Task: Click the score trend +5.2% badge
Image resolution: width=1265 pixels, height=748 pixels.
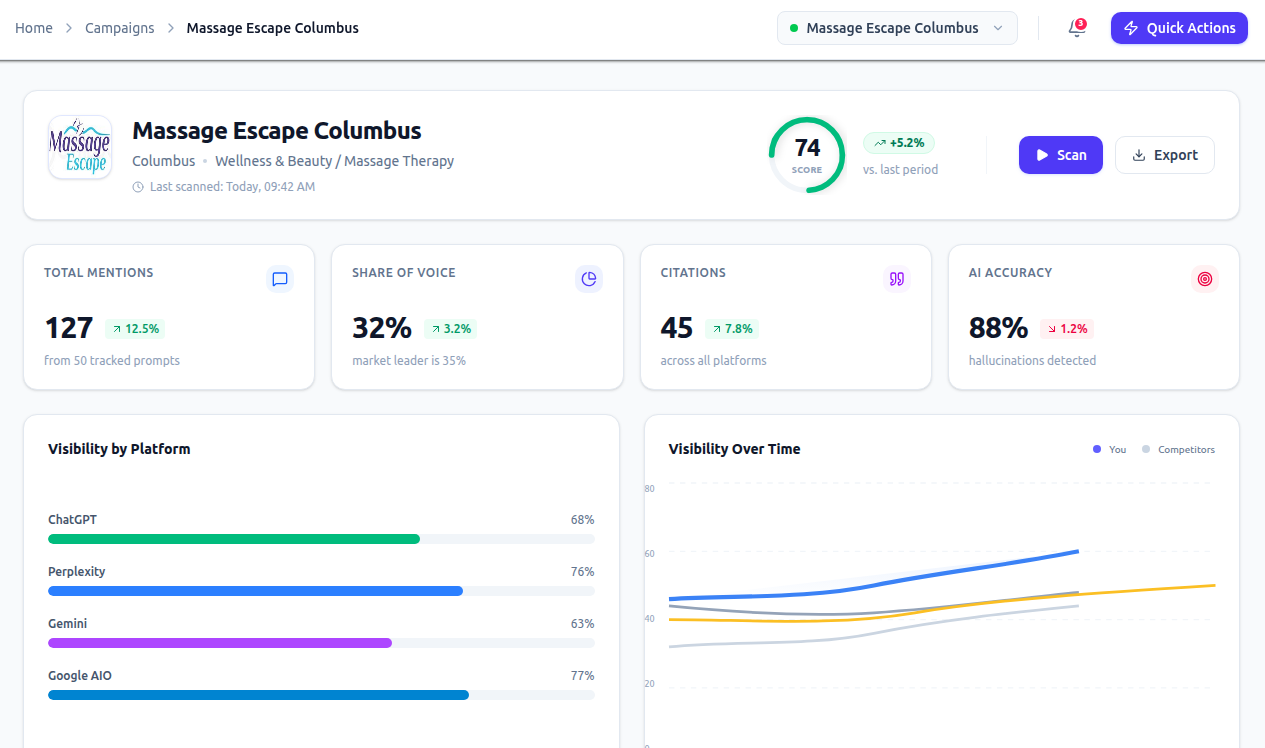Action: pyautogui.click(x=899, y=143)
